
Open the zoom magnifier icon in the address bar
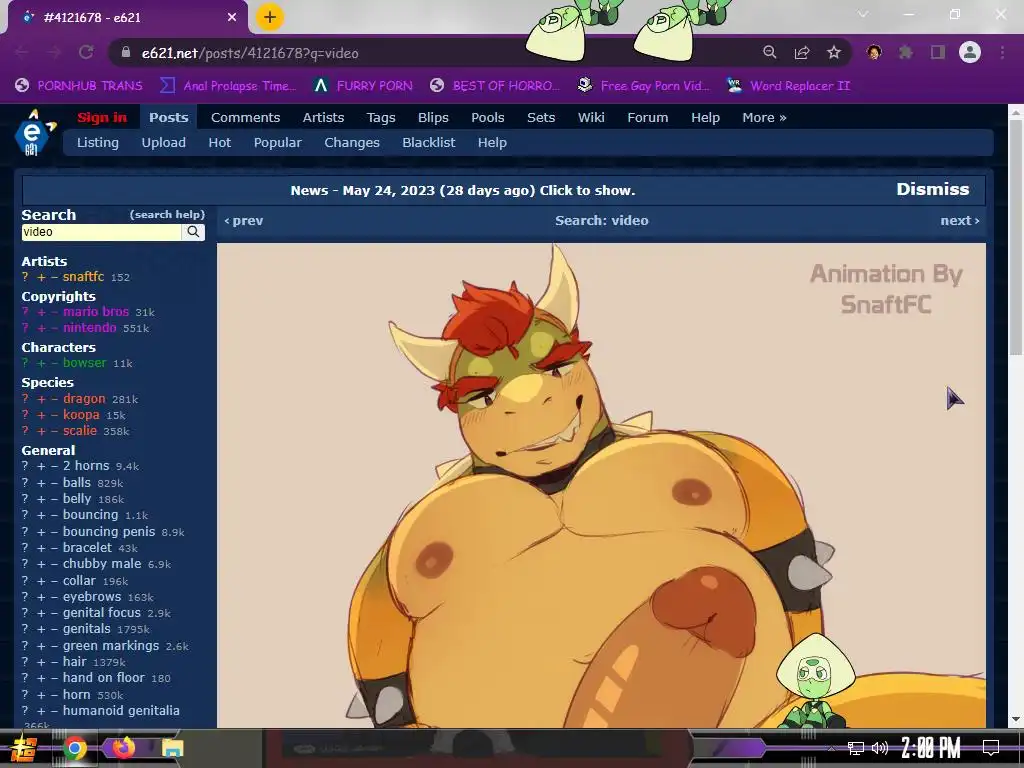point(770,52)
